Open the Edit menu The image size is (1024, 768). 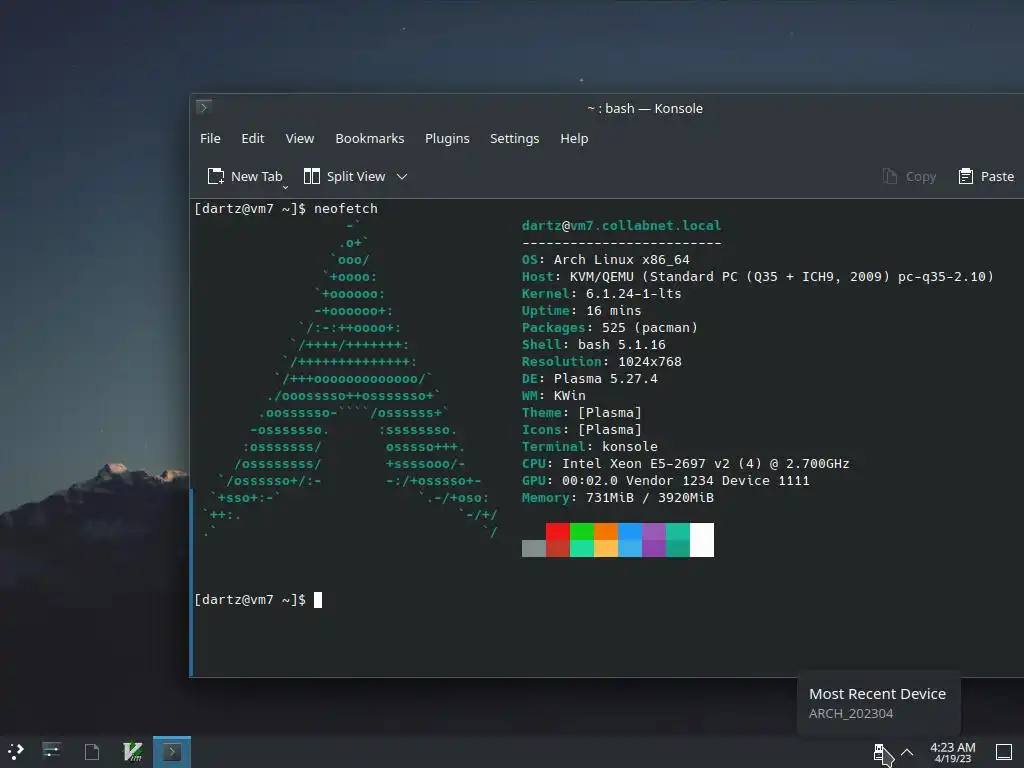tap(253, 138)
